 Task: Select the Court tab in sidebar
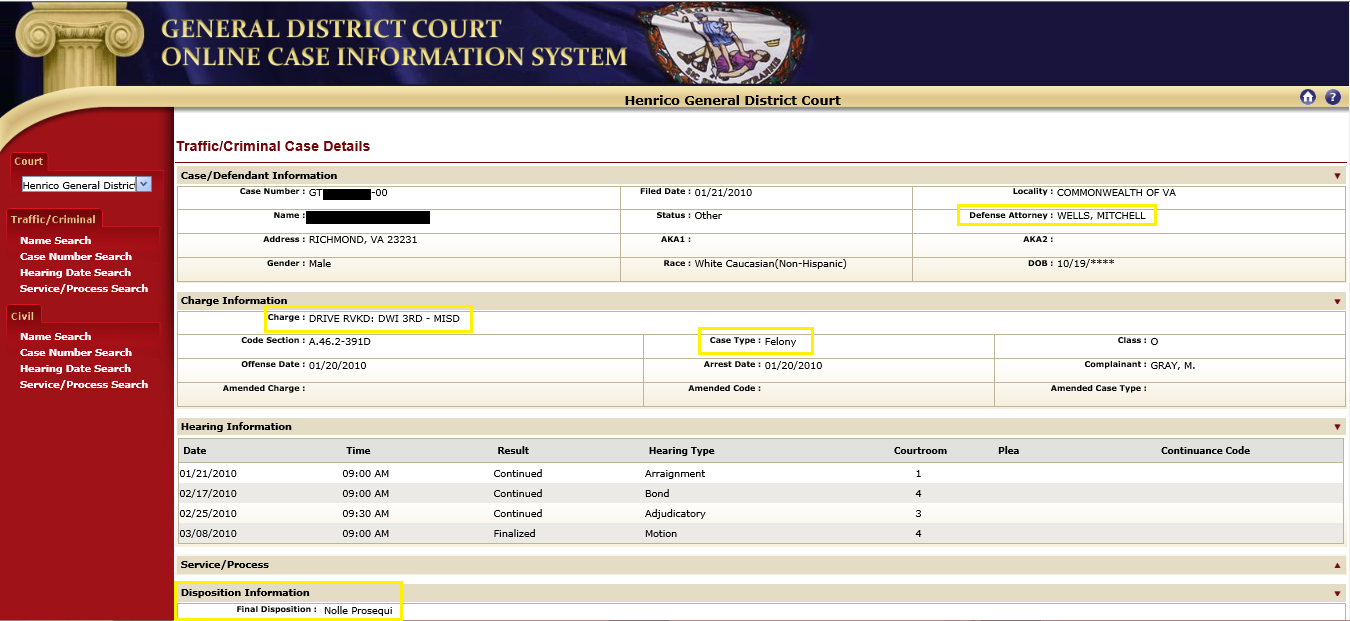click(x=28, y=161)
